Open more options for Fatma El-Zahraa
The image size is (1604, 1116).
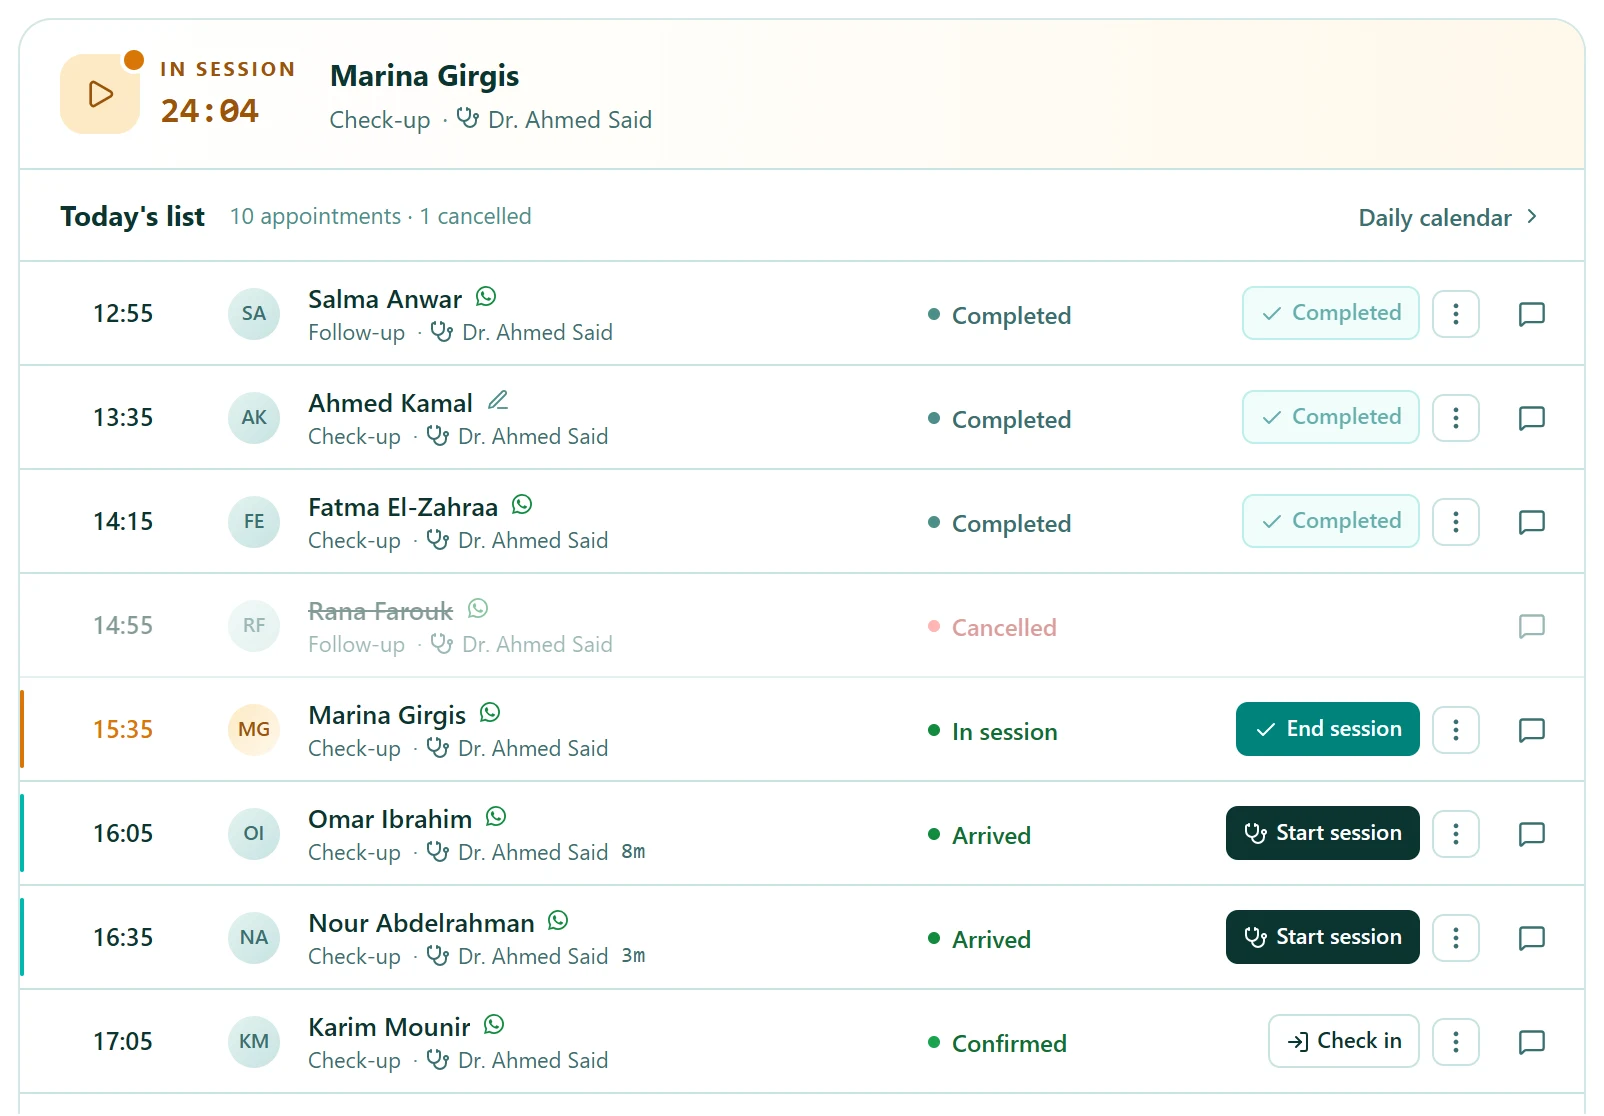(1456, 522)
